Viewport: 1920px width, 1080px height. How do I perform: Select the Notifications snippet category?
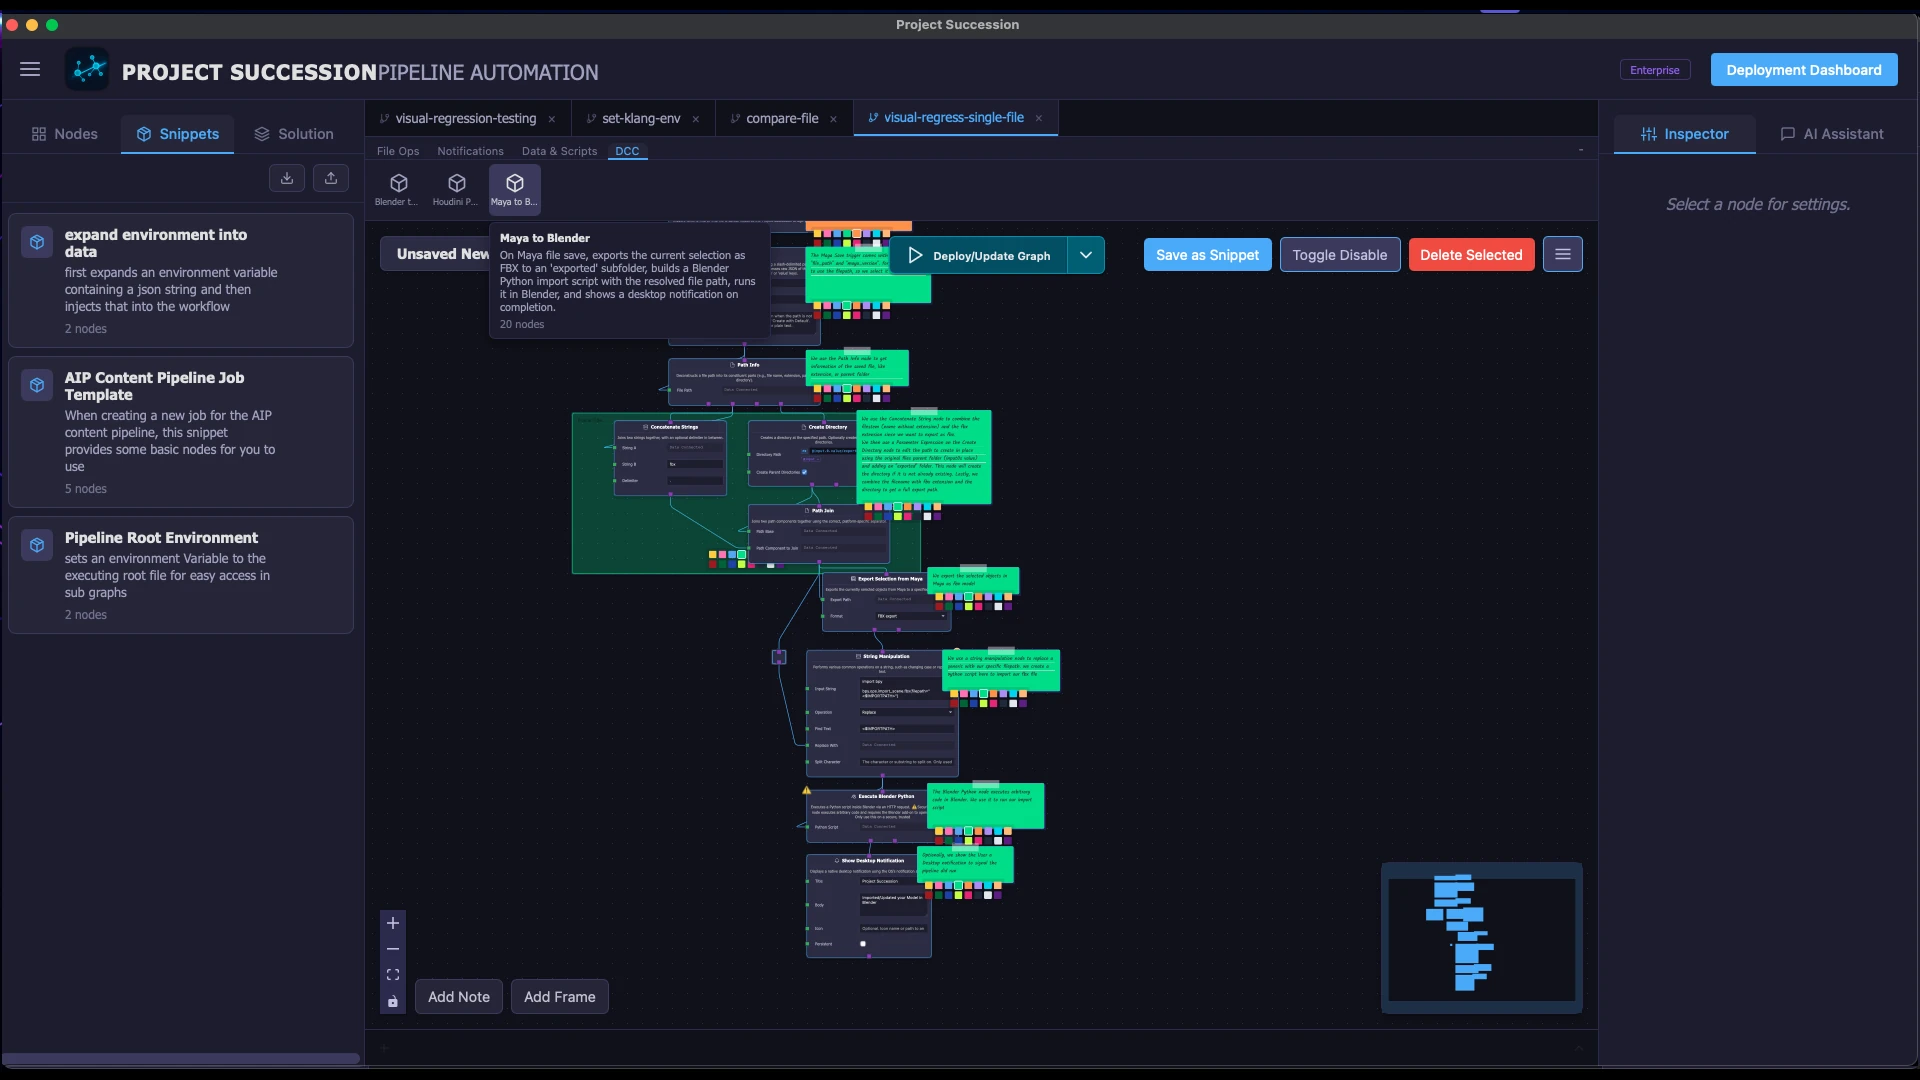click(470, 151)
